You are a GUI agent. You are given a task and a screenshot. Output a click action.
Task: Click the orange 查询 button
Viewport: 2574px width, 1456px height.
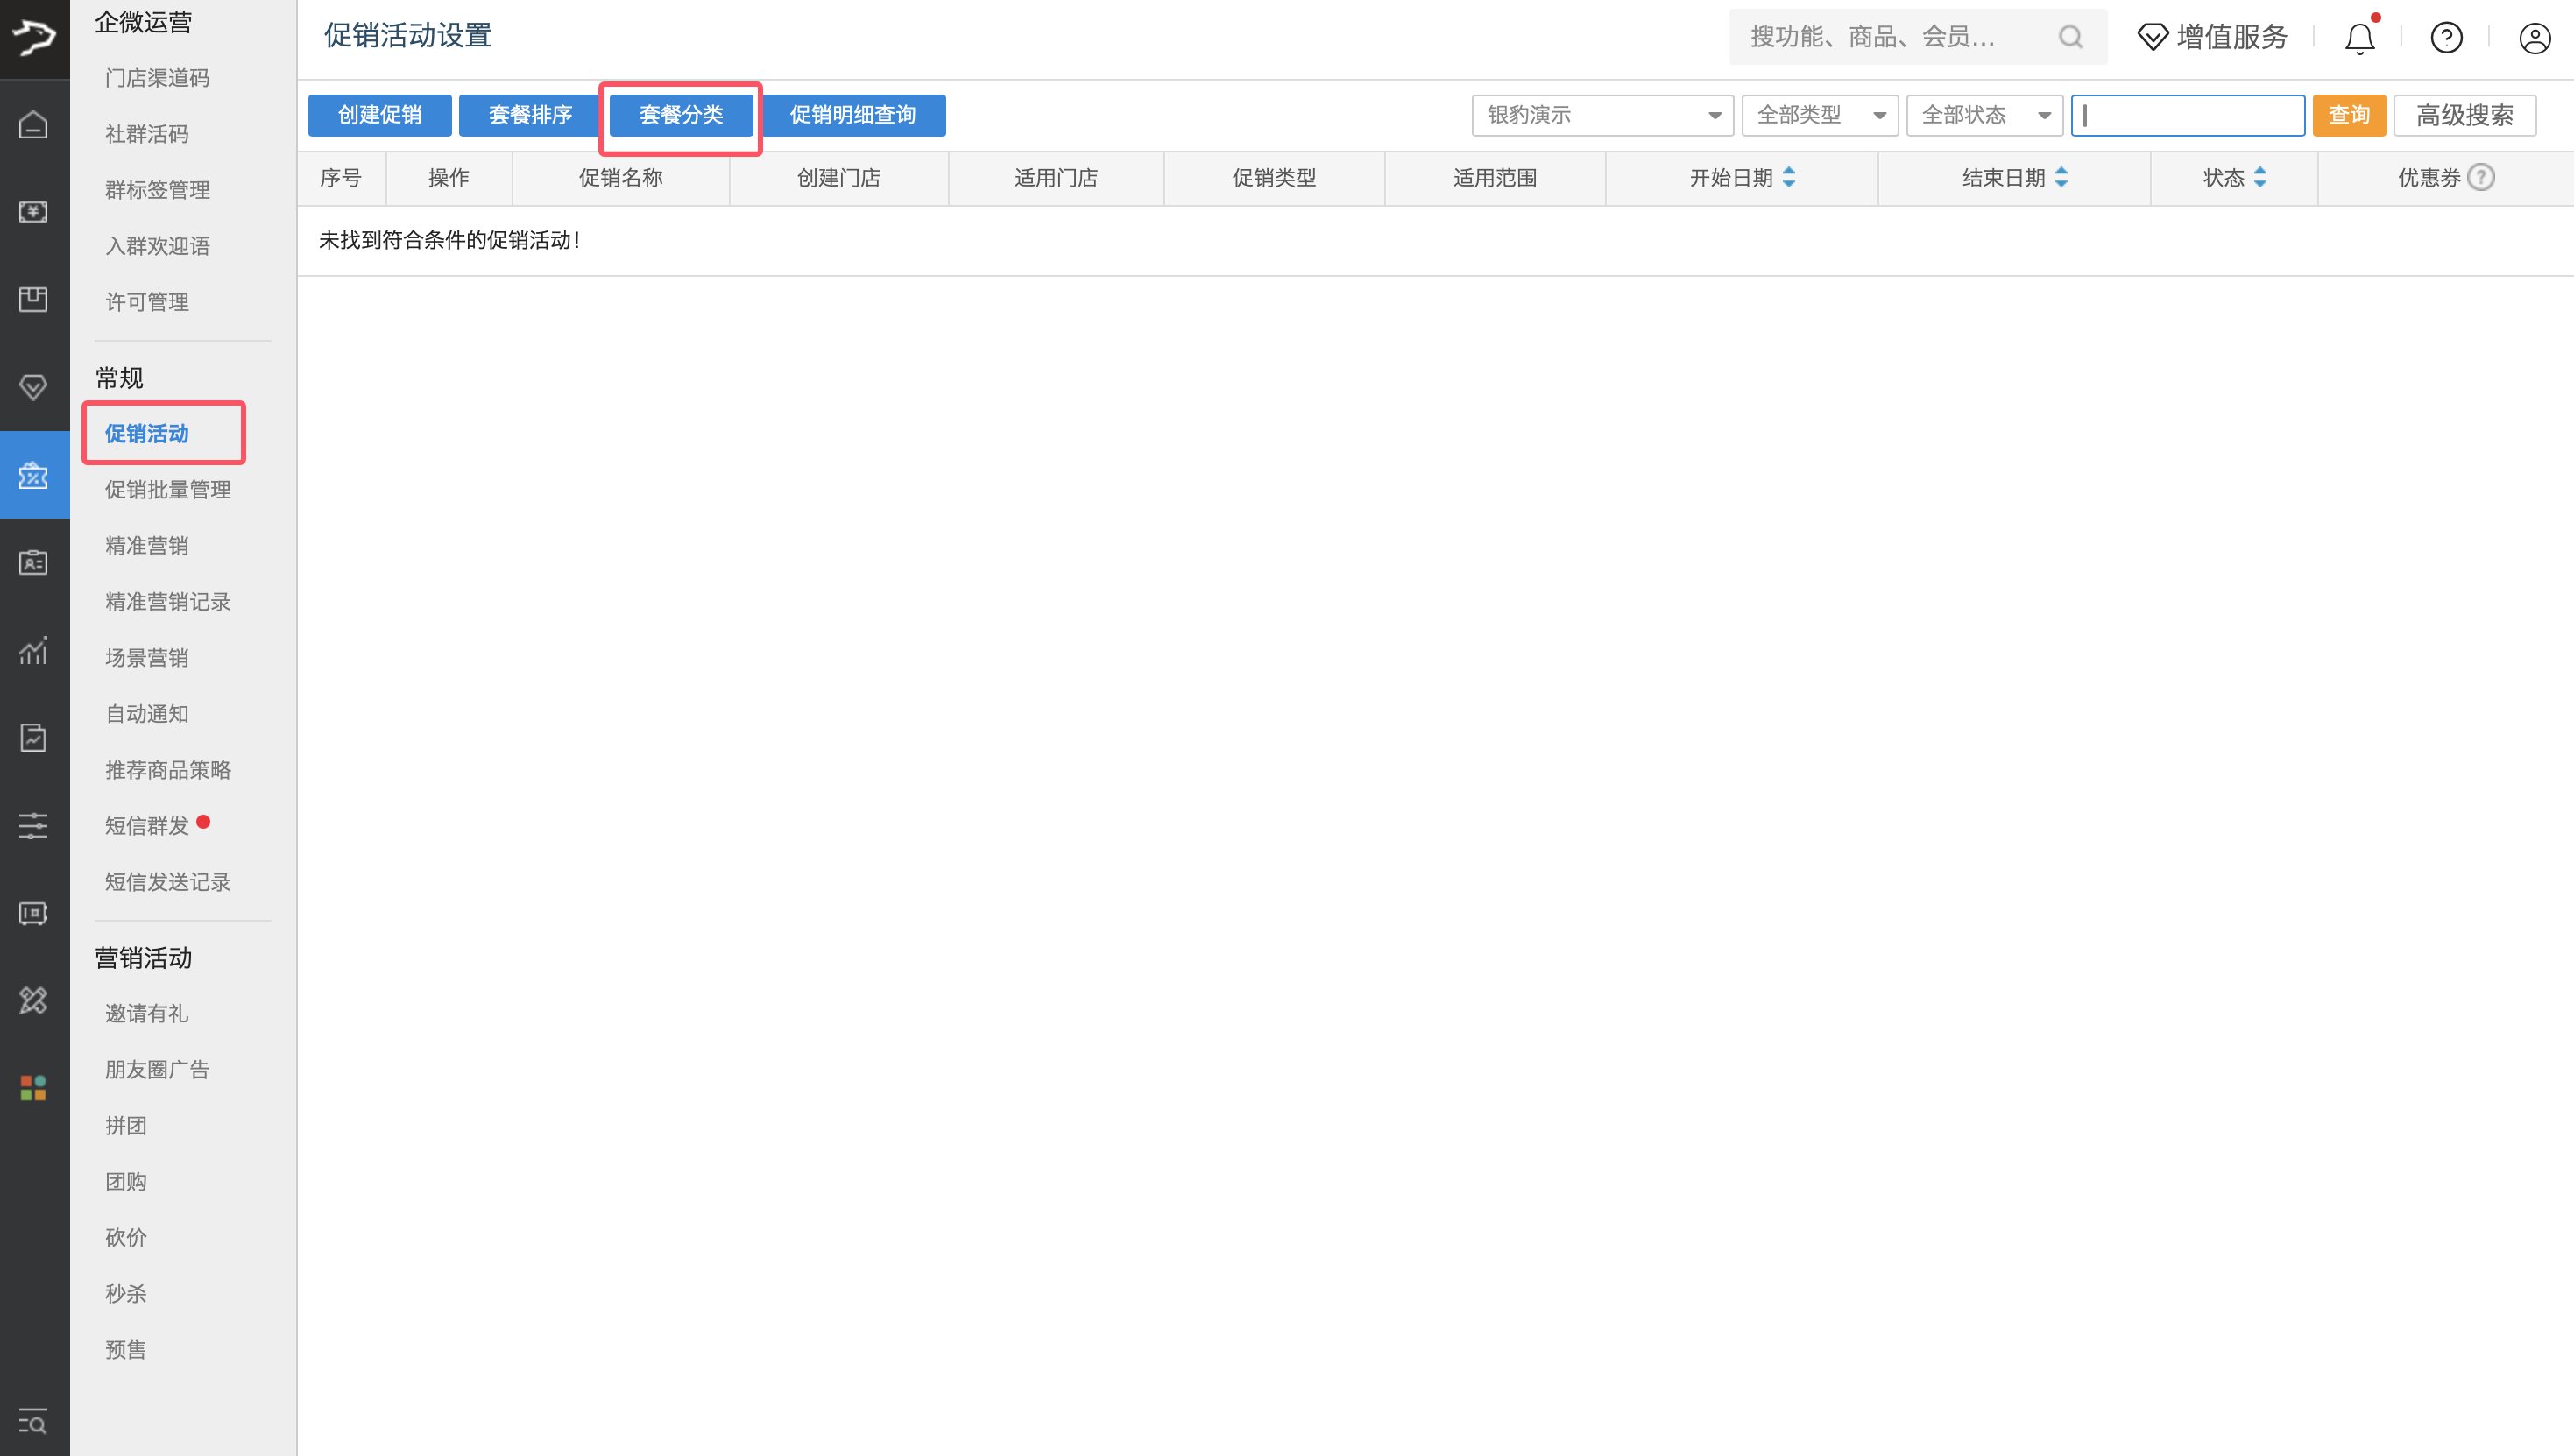(2348, 115)
